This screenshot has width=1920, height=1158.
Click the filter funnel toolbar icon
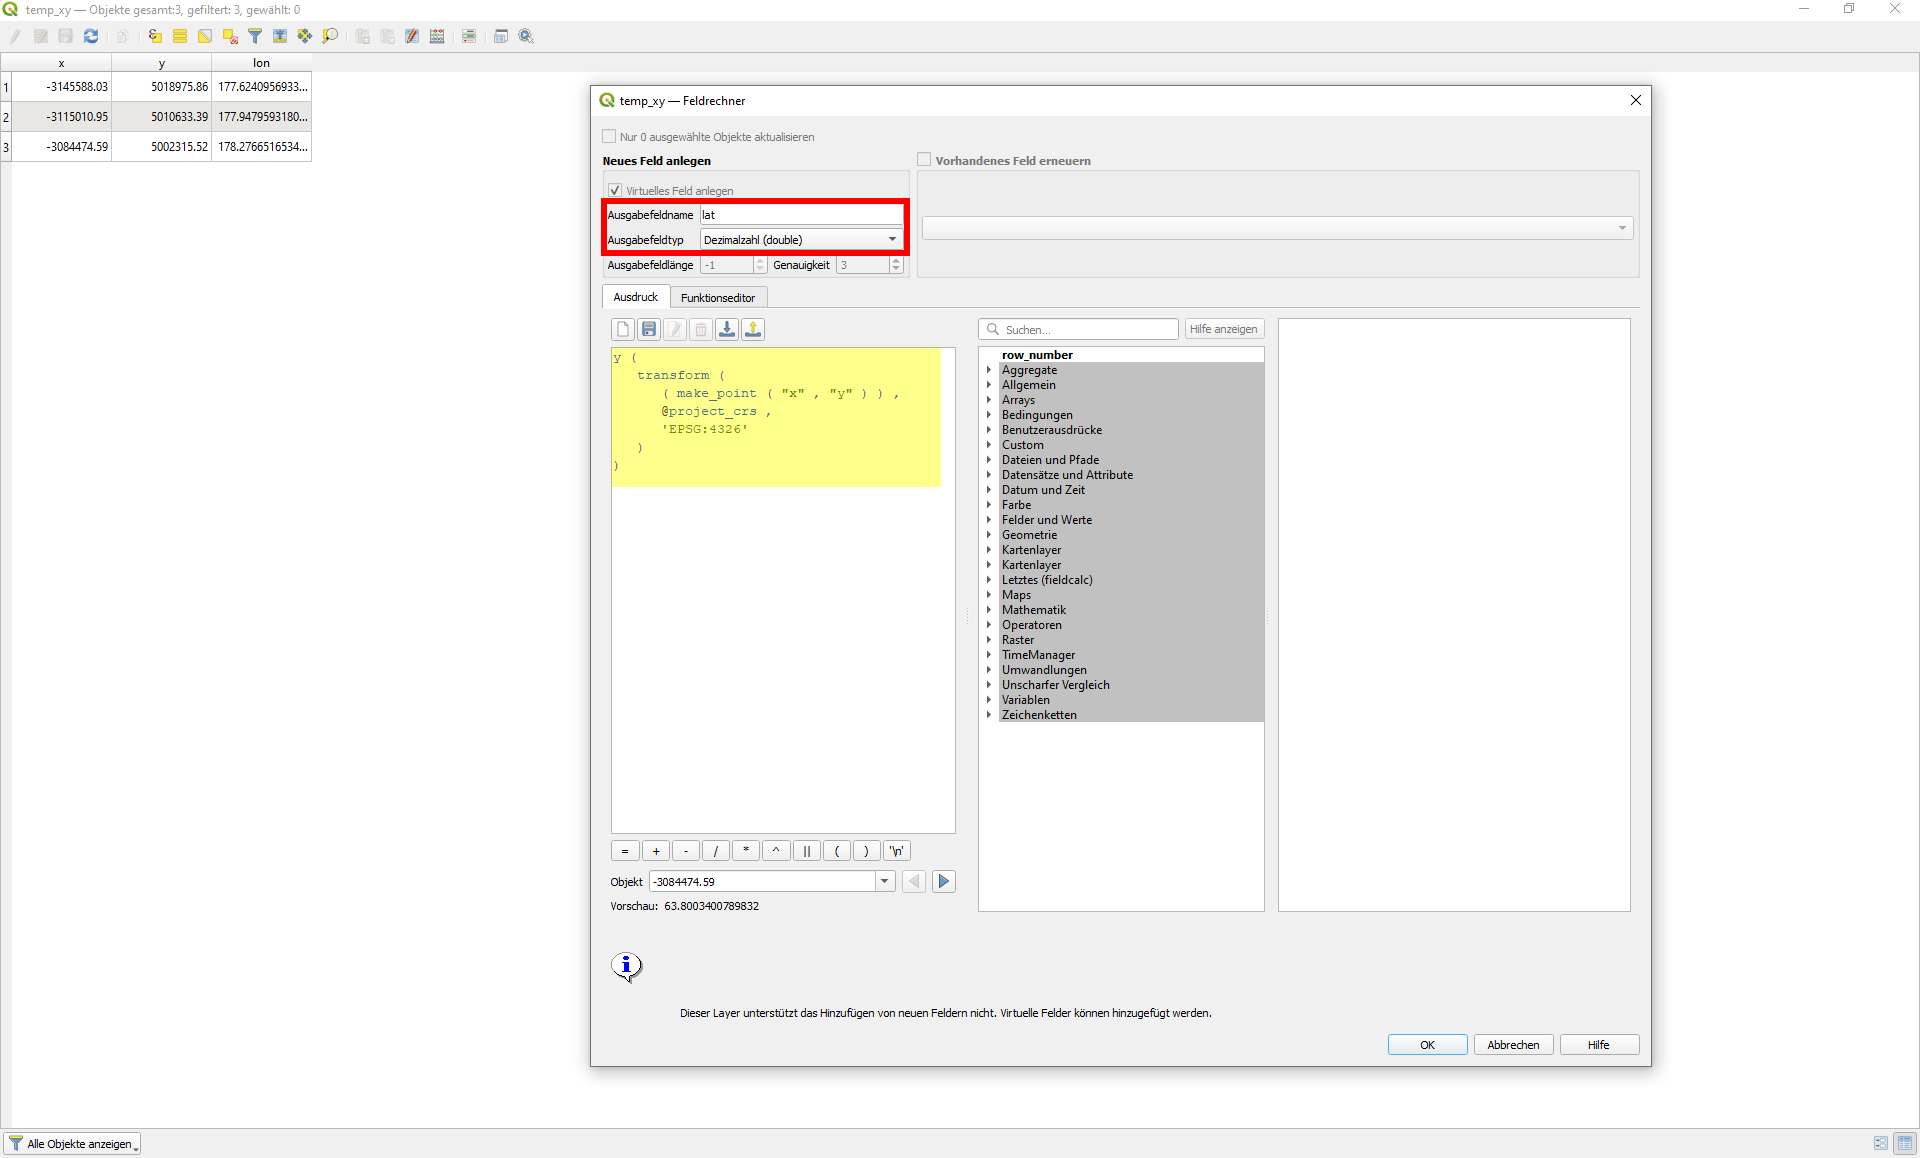255,36
